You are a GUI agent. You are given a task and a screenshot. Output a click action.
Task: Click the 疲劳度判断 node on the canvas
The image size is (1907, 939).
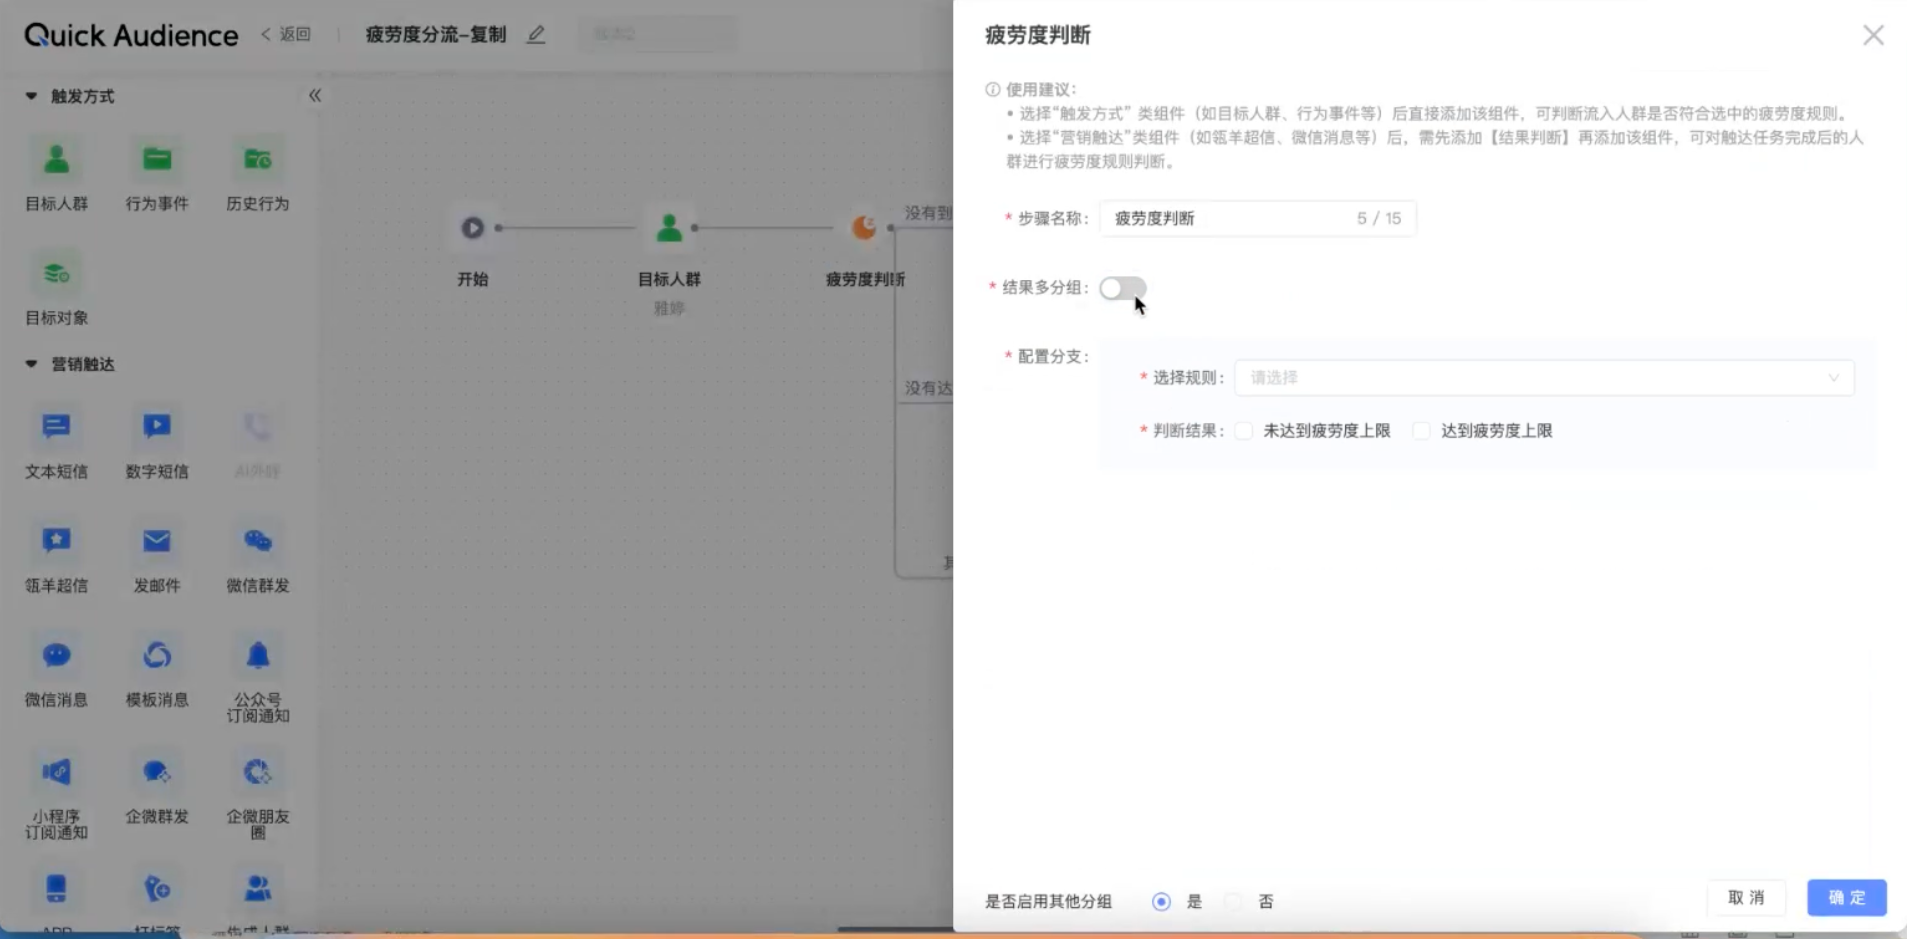863,228
